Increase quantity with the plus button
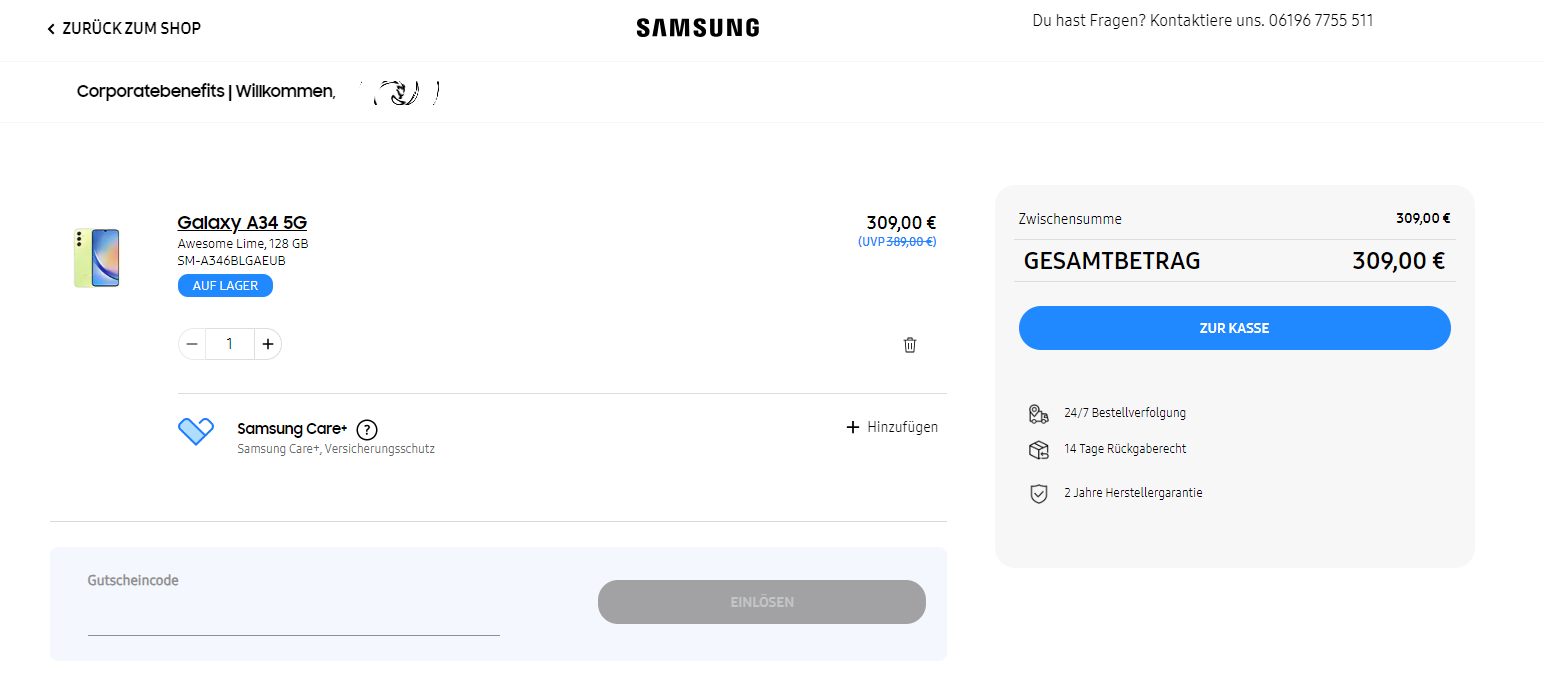 tap(268, 344)
